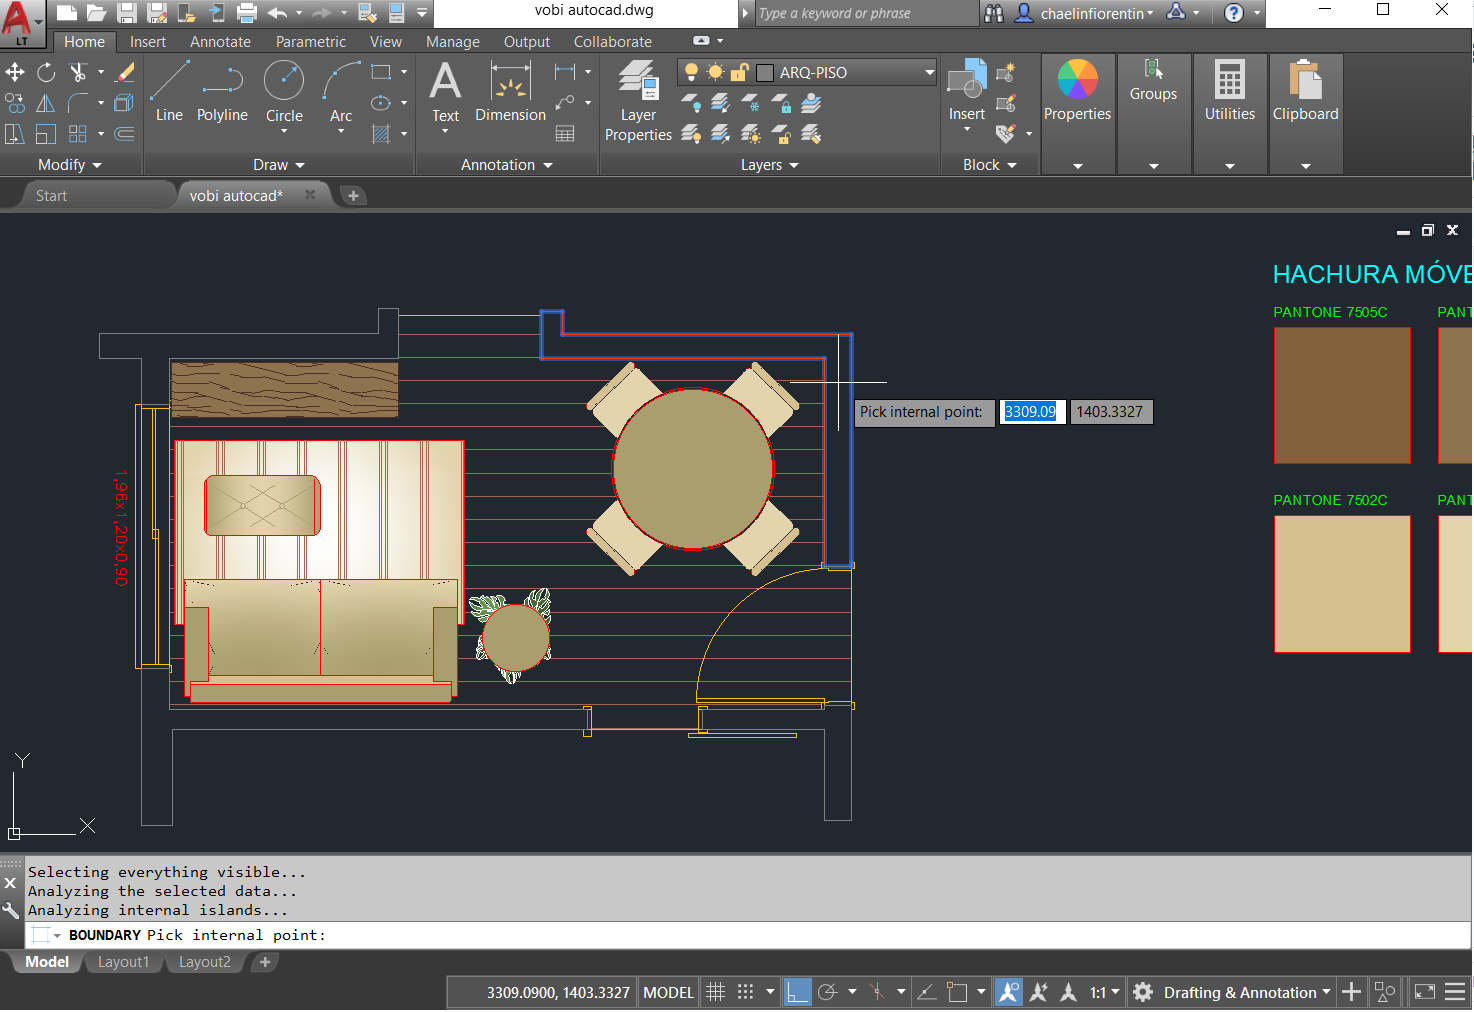The image size is (1474, 1012).
Task: Open the Drafting & Annotation workspace dropdown
Action: pyautogui.click(x=1247, y=992)
